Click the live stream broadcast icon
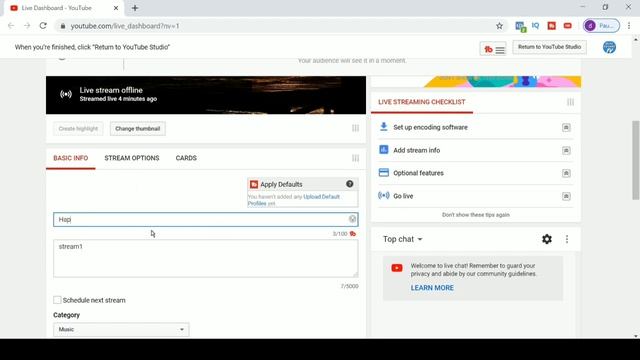640x360 pixels. (x=66, y=94)
